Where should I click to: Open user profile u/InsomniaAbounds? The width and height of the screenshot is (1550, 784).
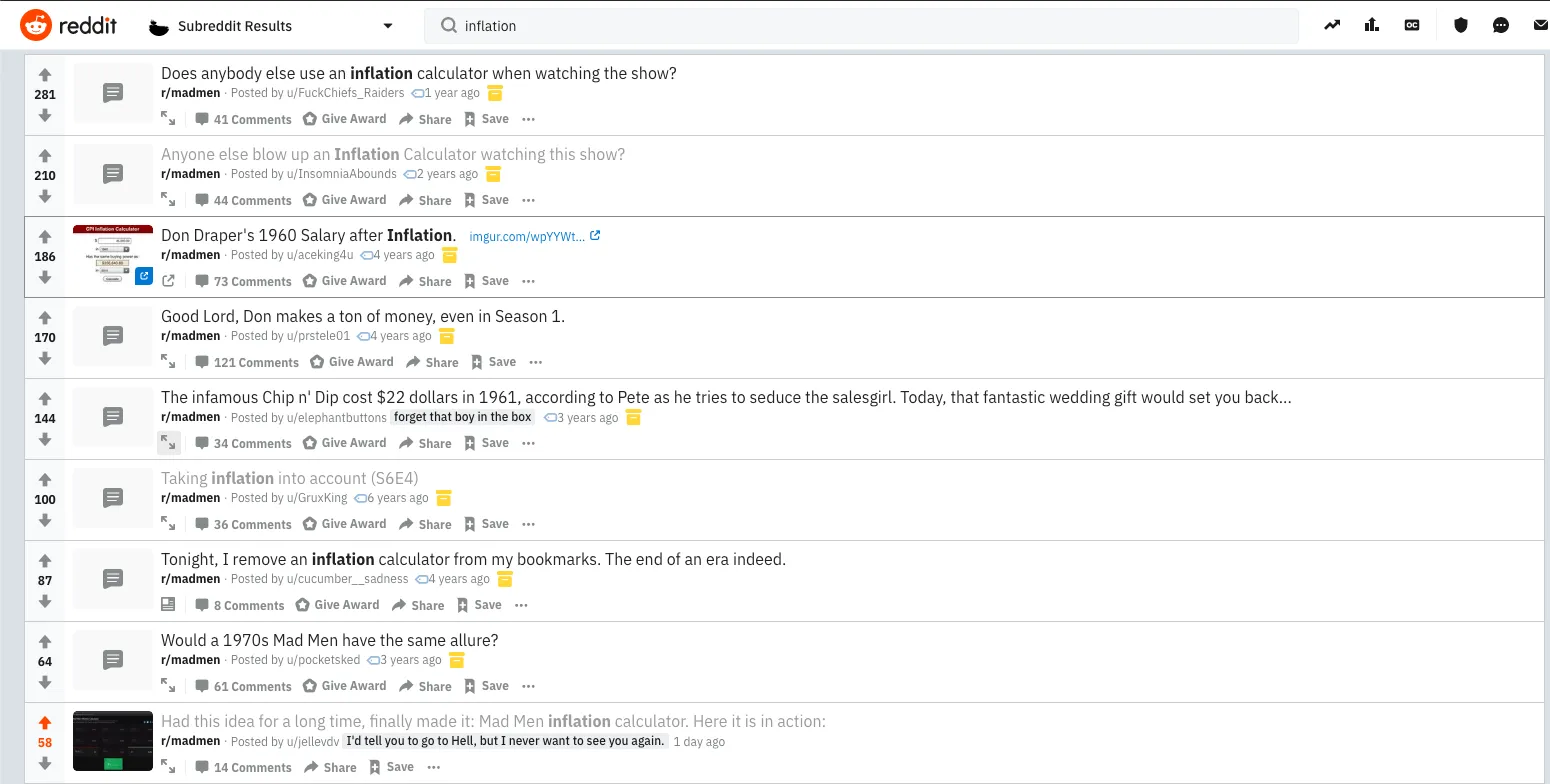[x=341, y=174]
